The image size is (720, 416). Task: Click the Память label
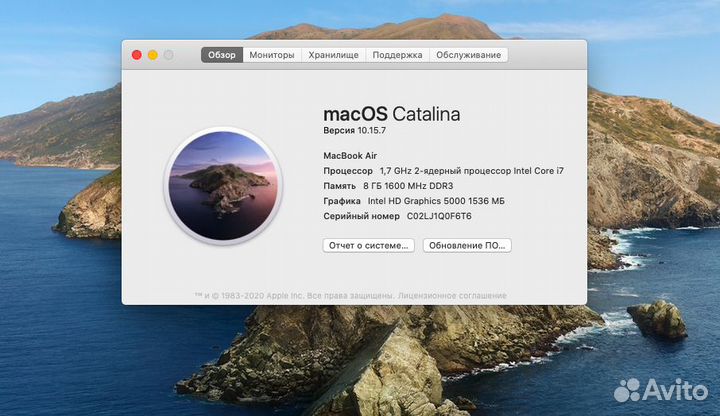click(339, 186)
